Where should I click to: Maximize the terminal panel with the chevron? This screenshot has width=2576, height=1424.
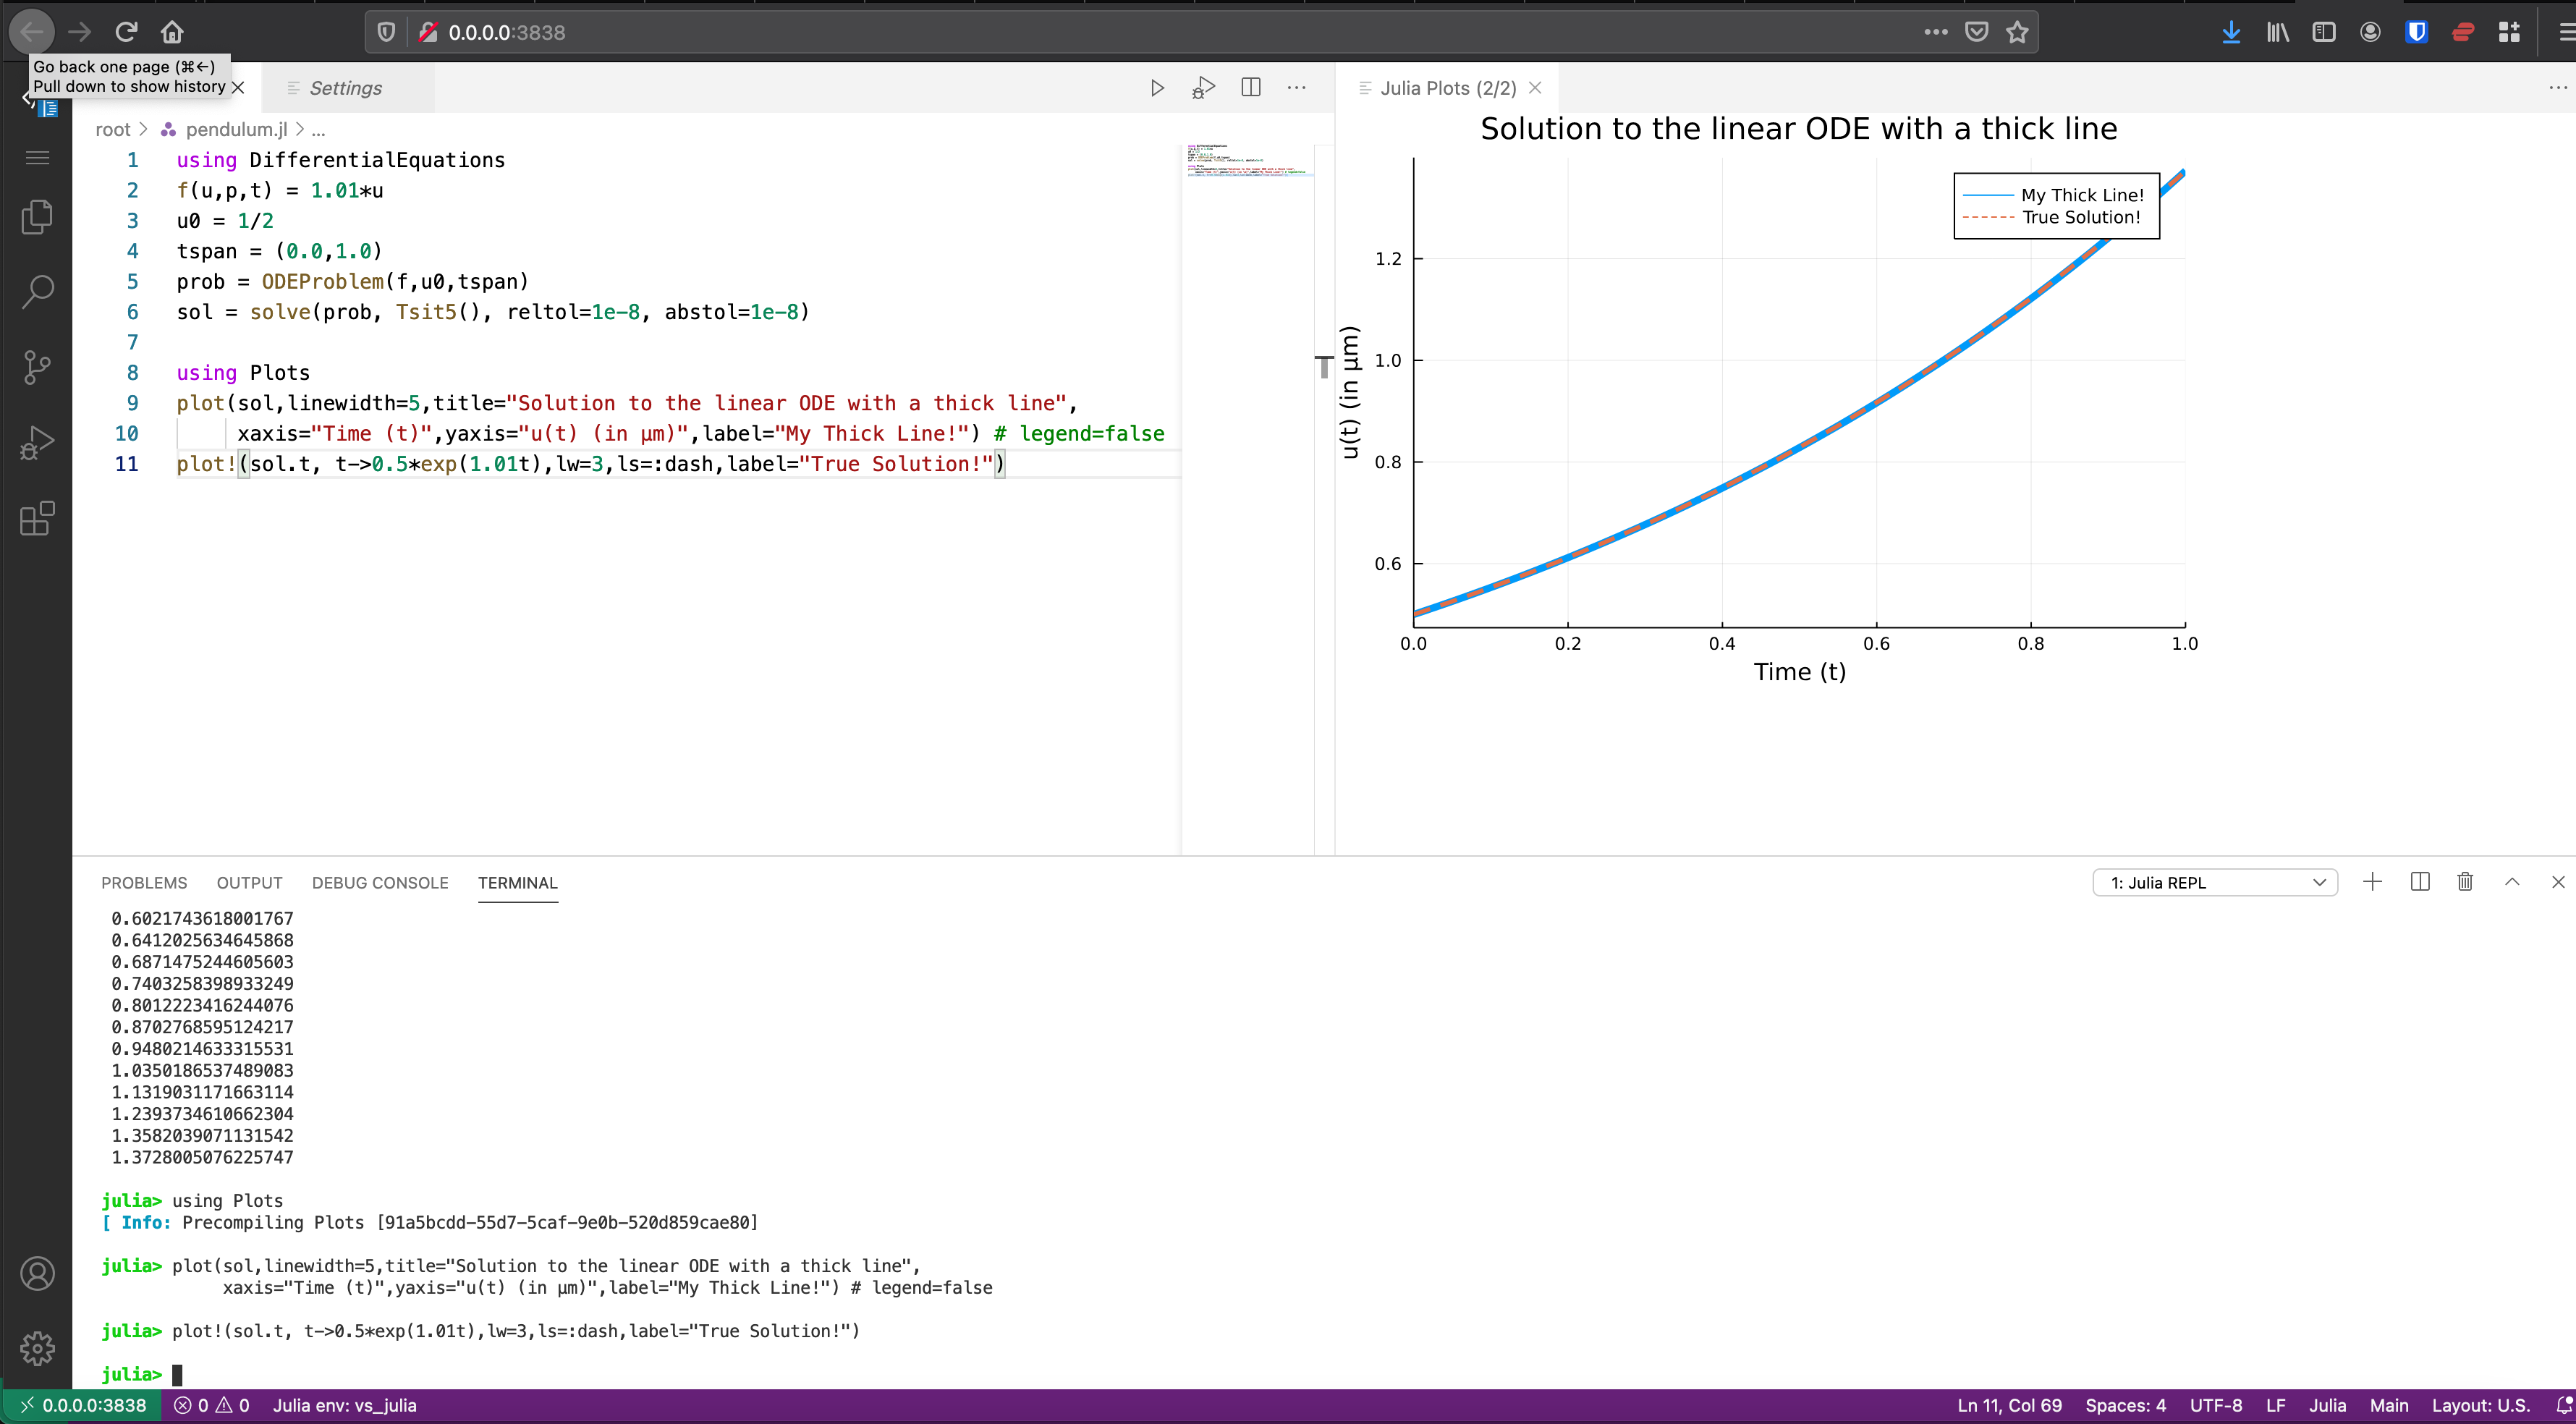[2511, 882]
